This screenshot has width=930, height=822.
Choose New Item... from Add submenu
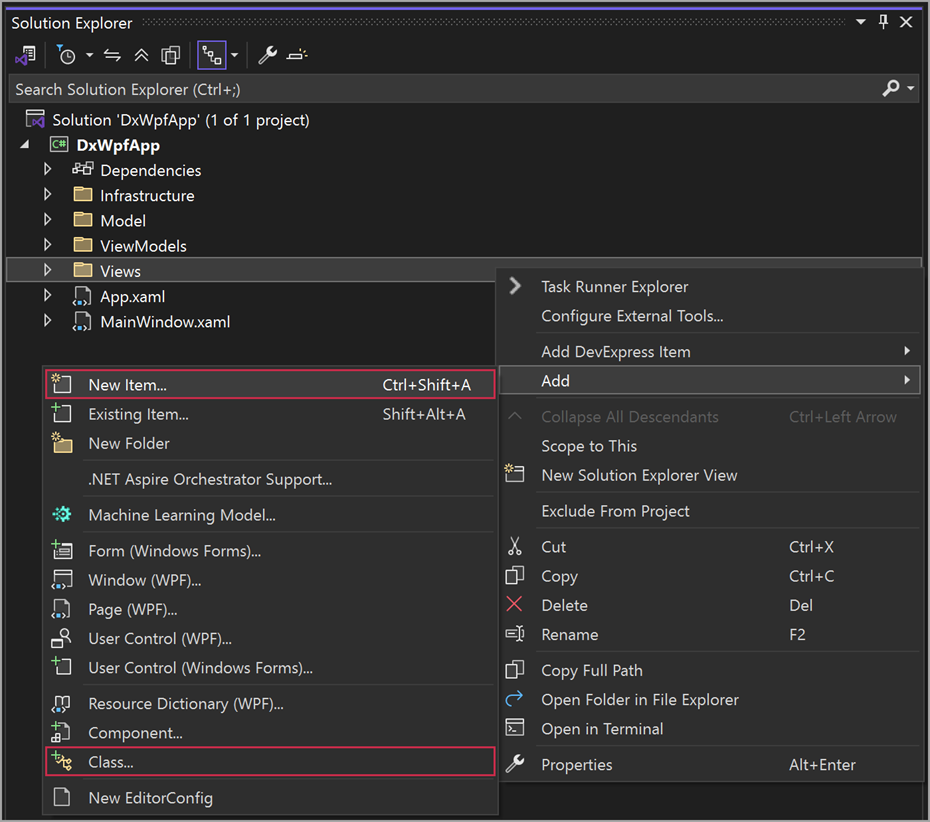click(x=270, y=385)
